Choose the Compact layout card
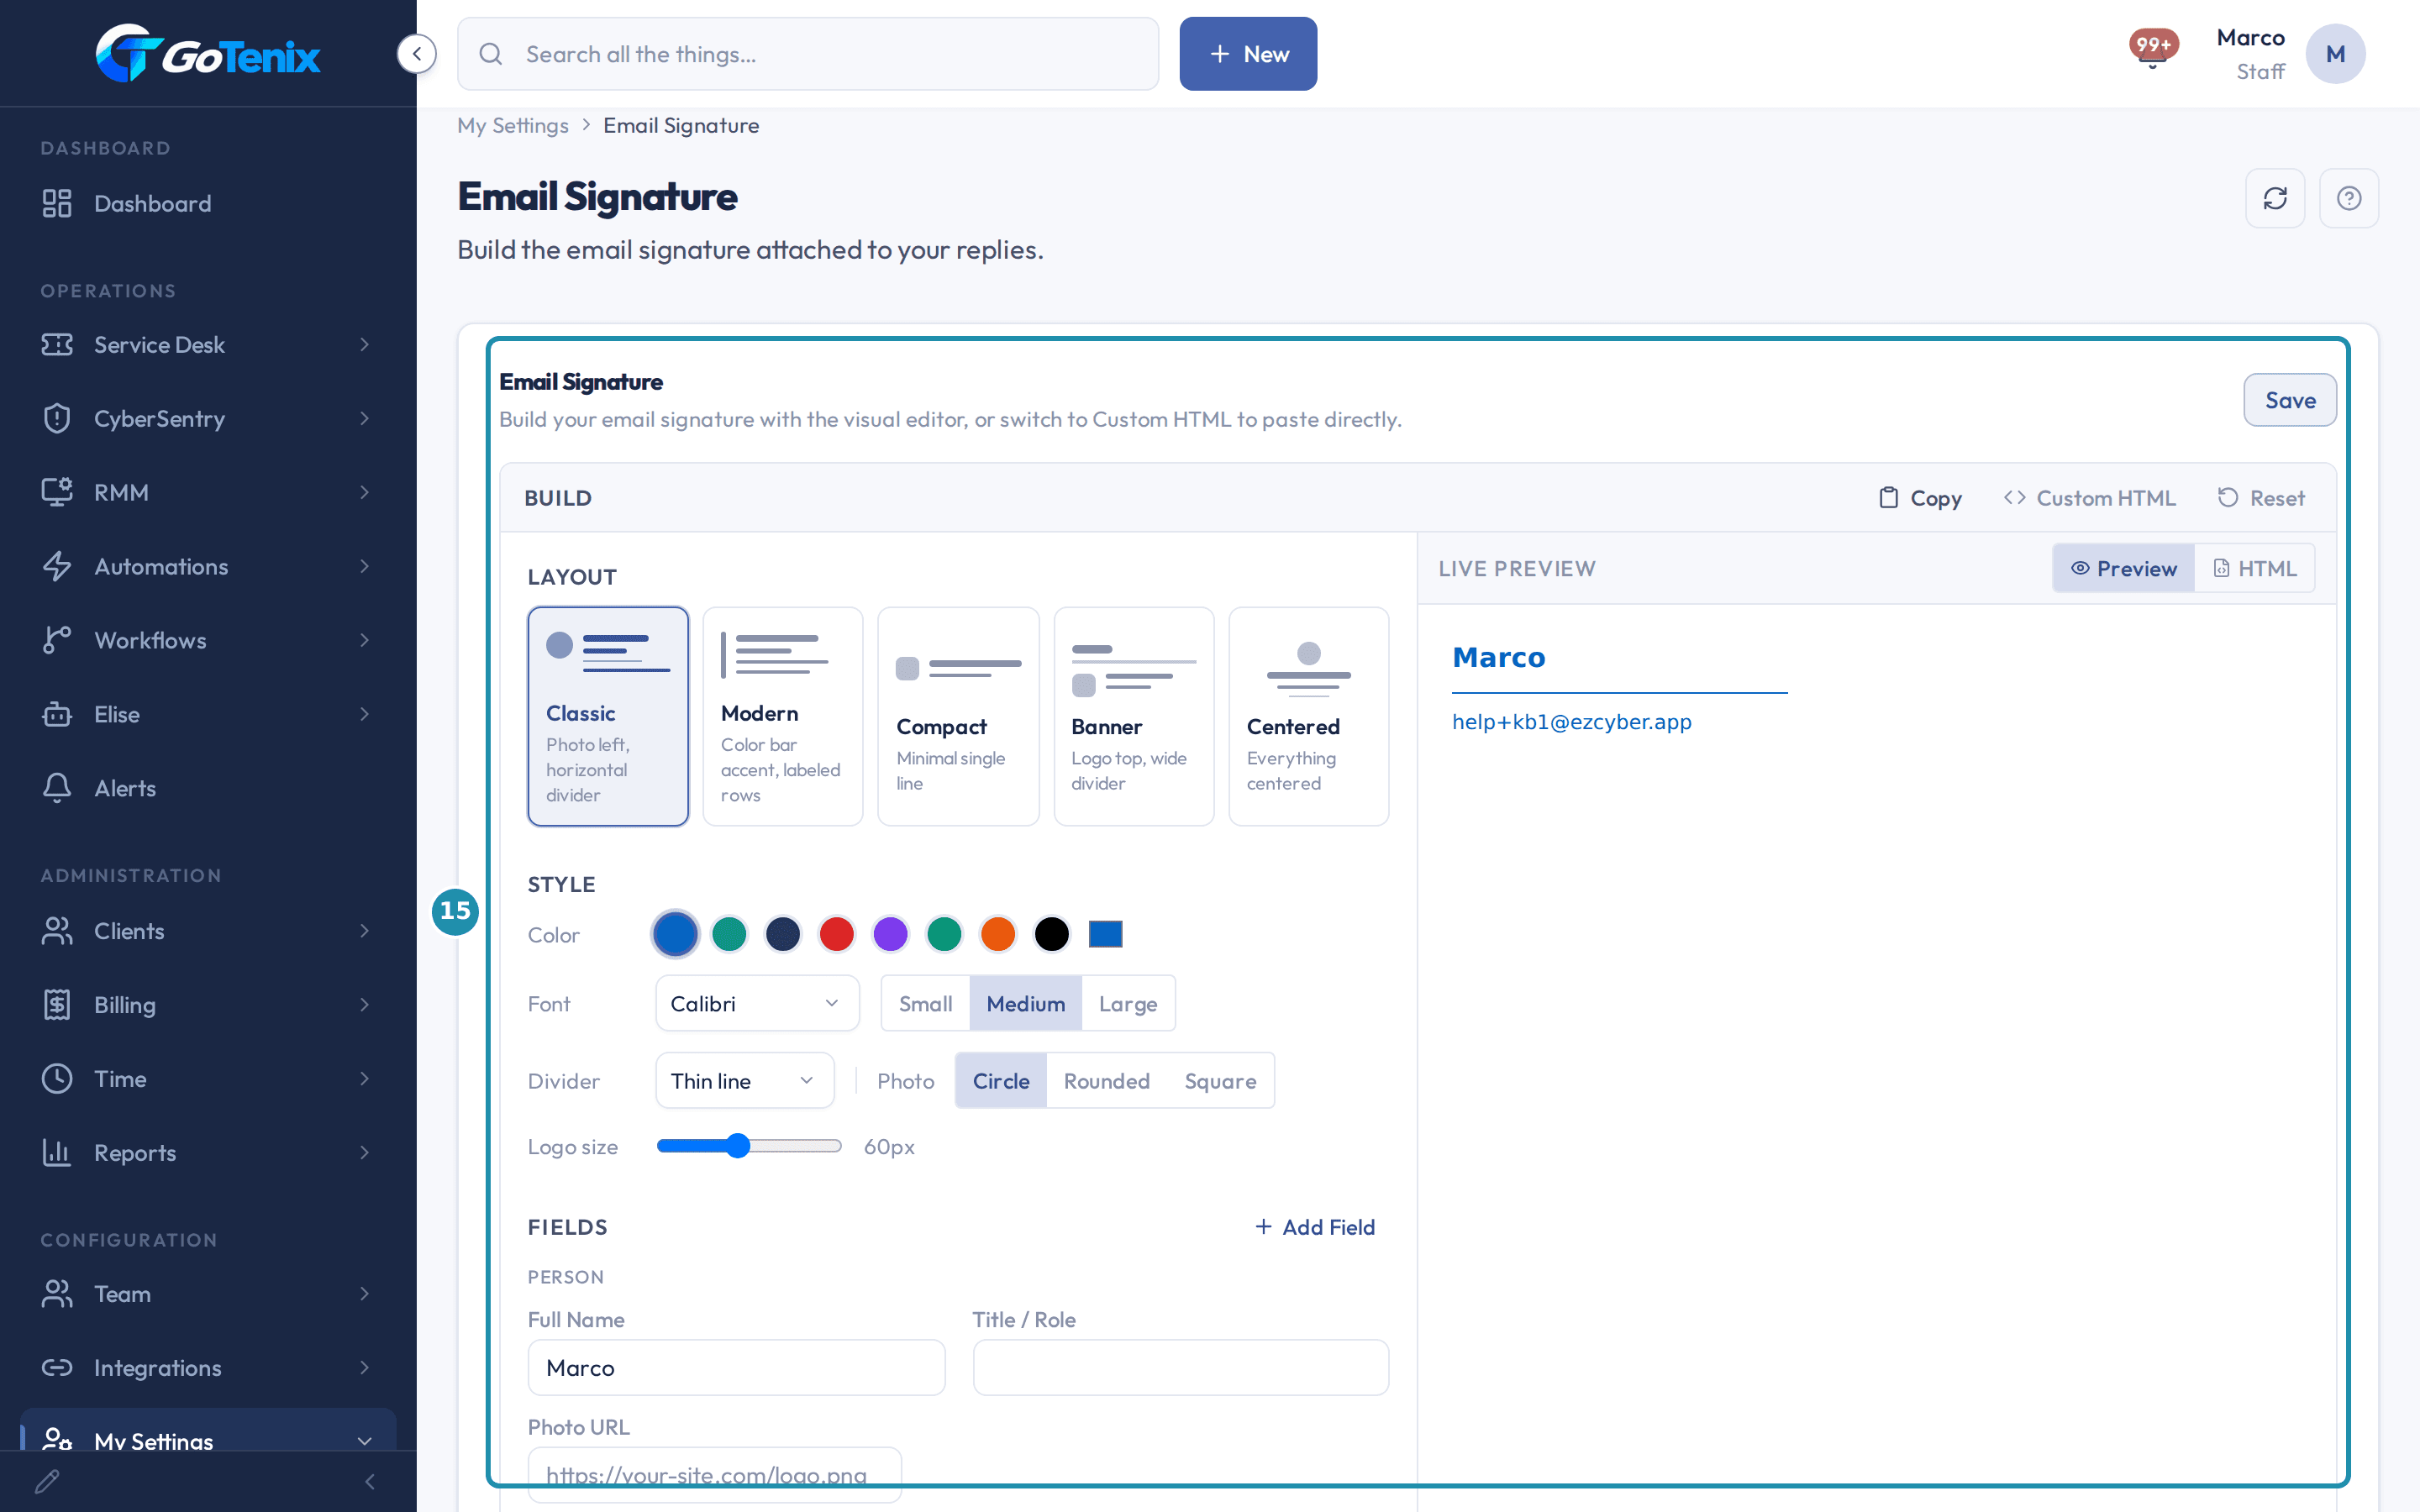Image resolution: width=2420 pixels, height=1512 pixels. click(958, 716)
